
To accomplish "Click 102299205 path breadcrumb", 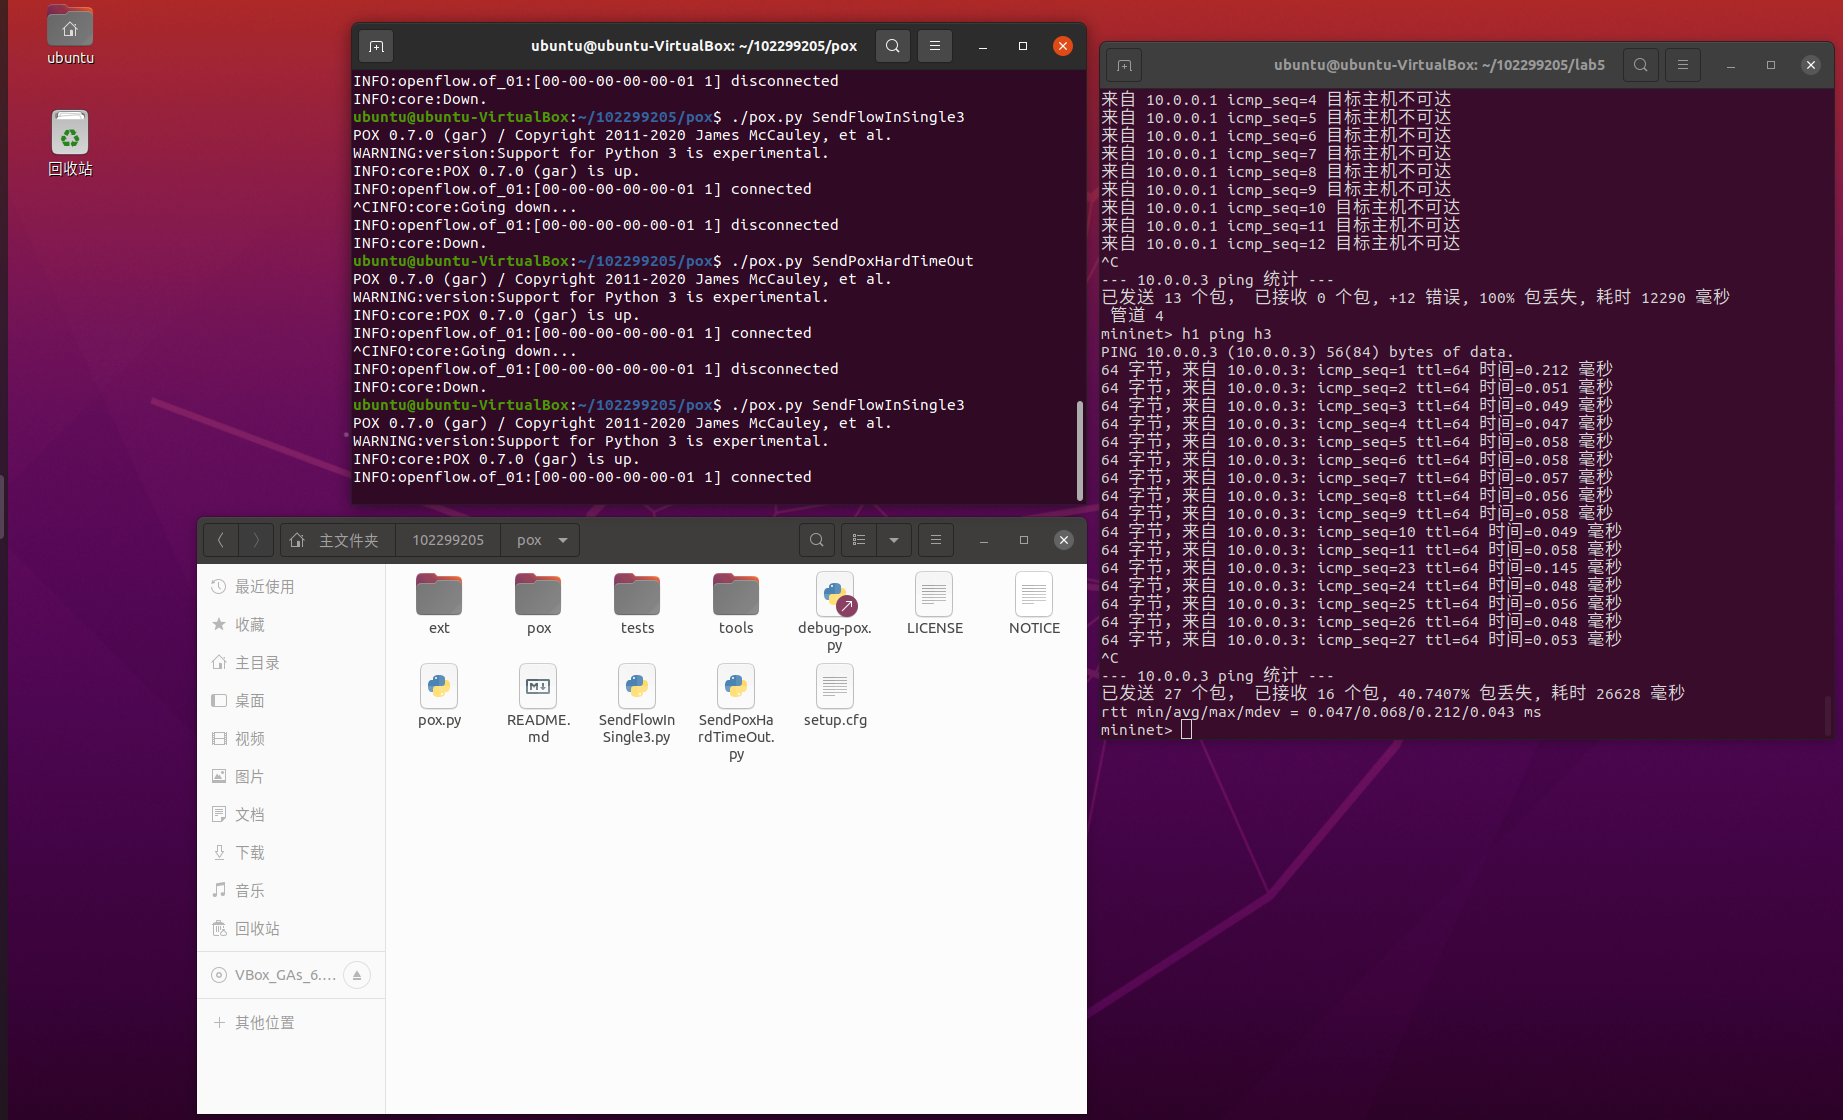I will (x=448, y=540).
